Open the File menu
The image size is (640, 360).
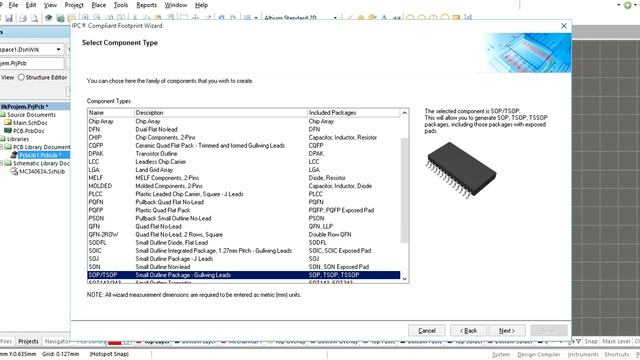point(13,5)
